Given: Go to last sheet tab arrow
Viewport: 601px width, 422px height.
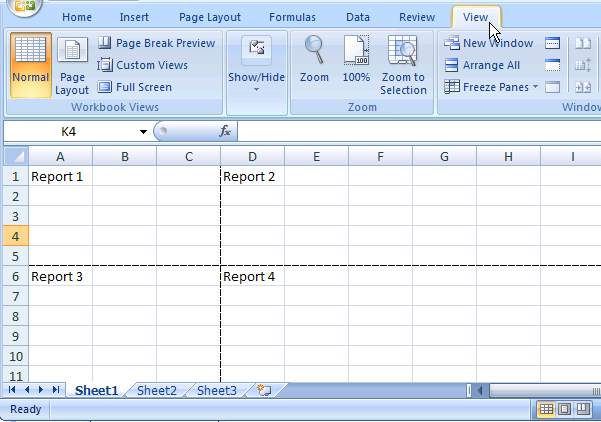Looking at the screenshot, I should pos(56,390).
